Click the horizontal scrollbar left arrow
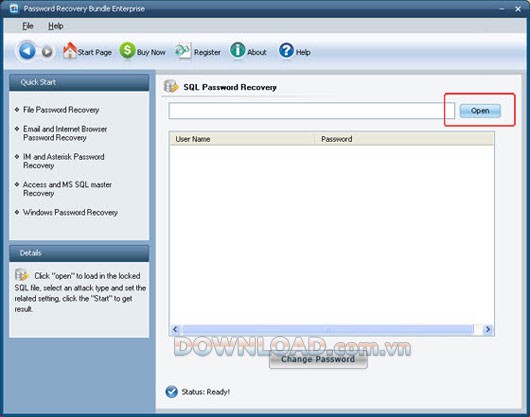 [x=175, y=329]
